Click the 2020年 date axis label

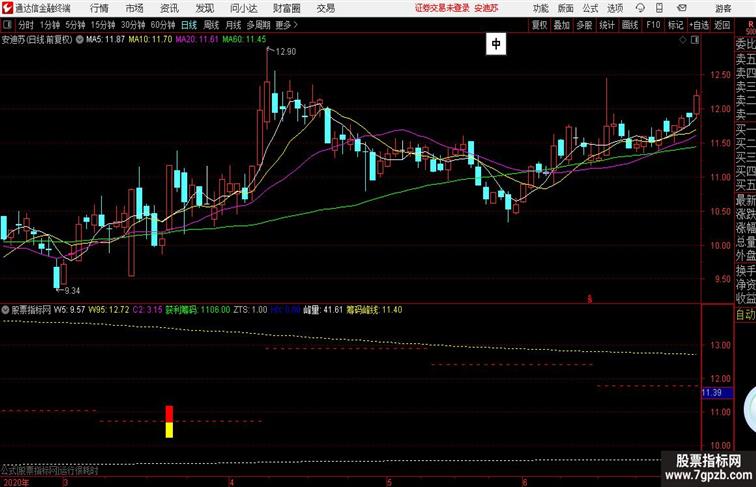click(x=15, y=482)
